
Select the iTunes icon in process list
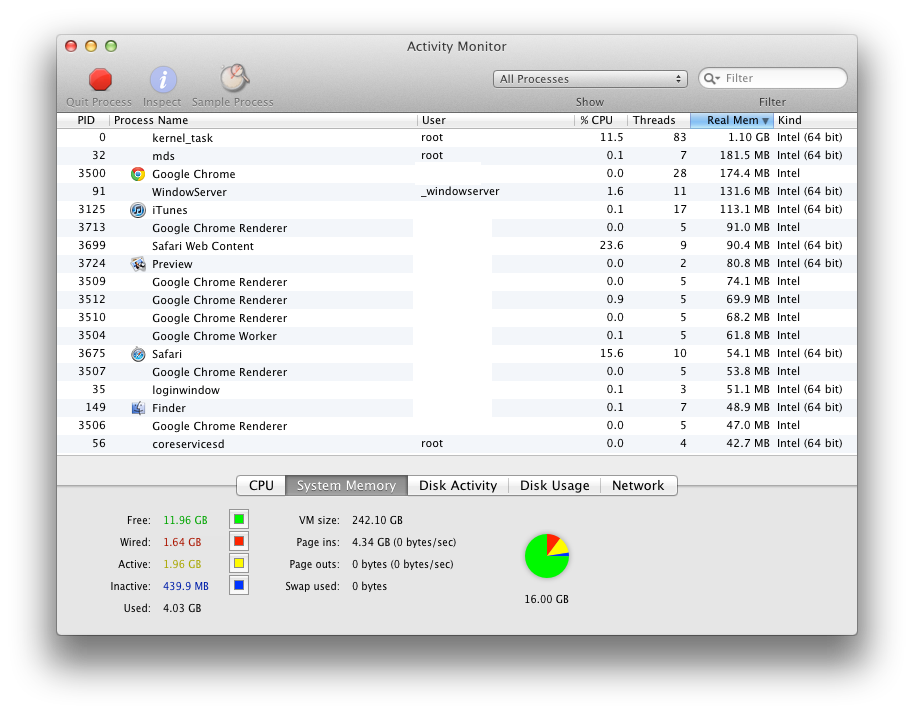(138, 210)
